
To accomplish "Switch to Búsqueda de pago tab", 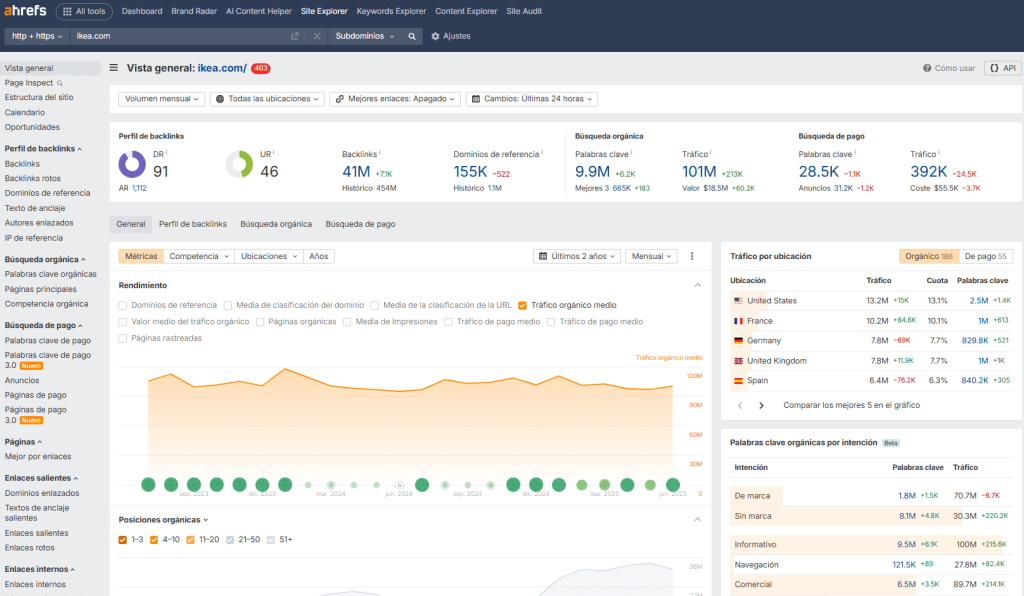I will (x=360, y=224).
